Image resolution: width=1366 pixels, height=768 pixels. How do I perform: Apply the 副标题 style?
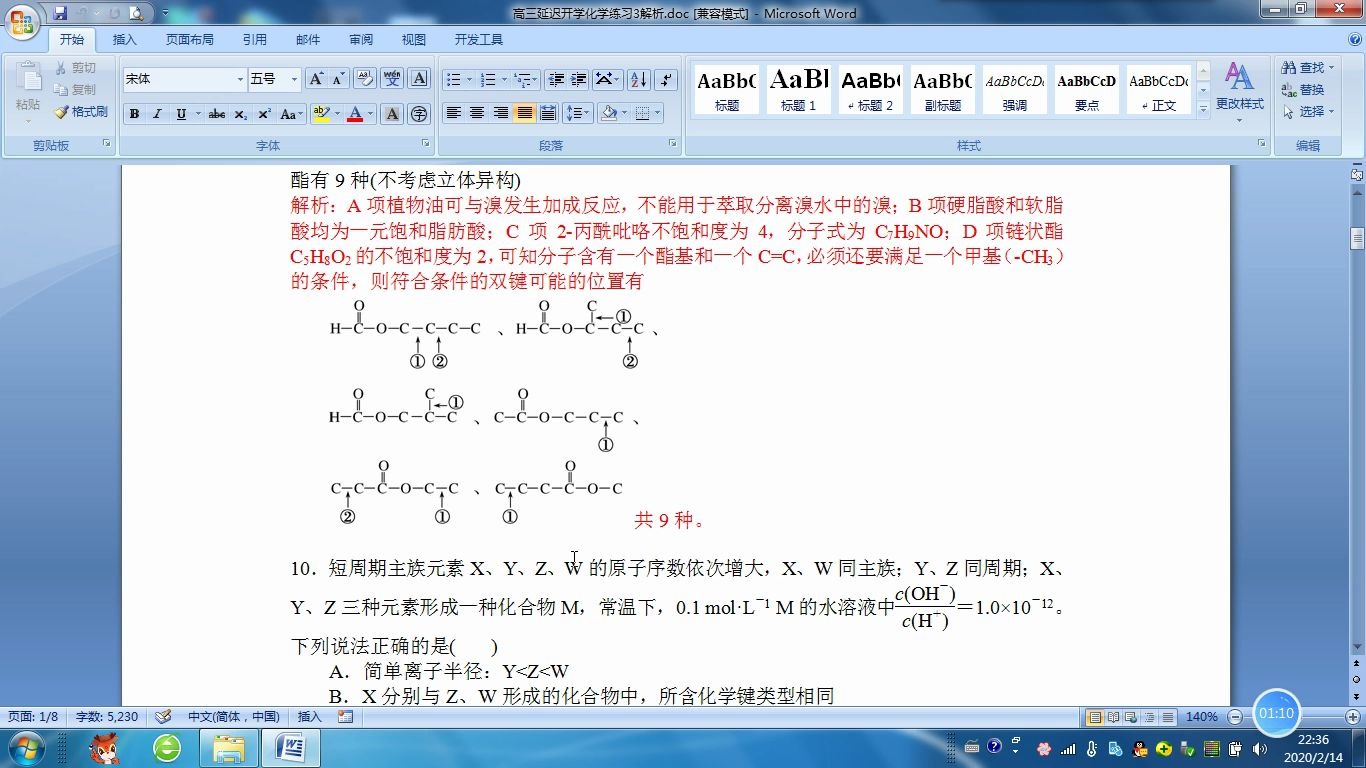tap(943, 90)
